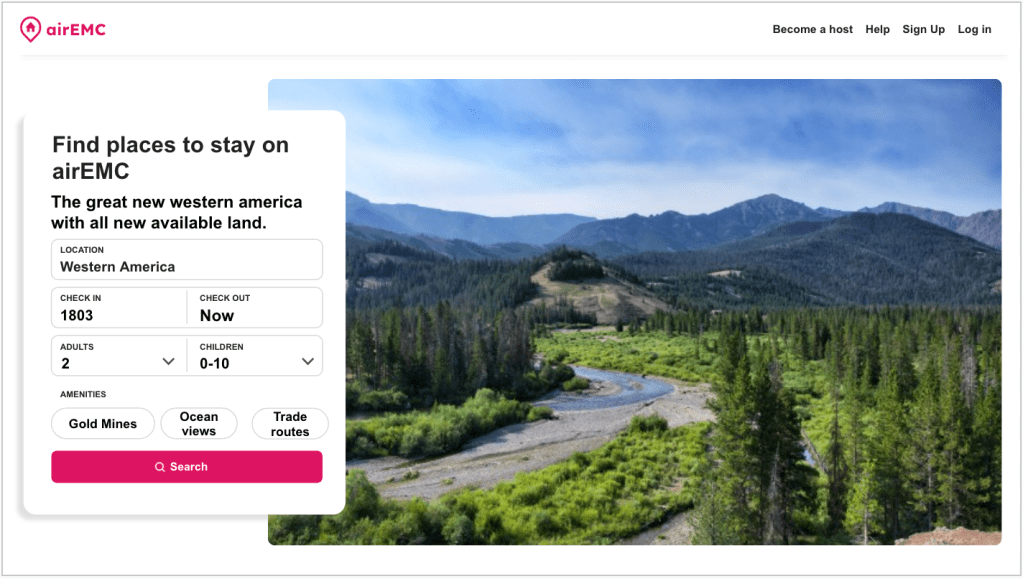
Task: Click the Log in link
Action: pos(974,30)
